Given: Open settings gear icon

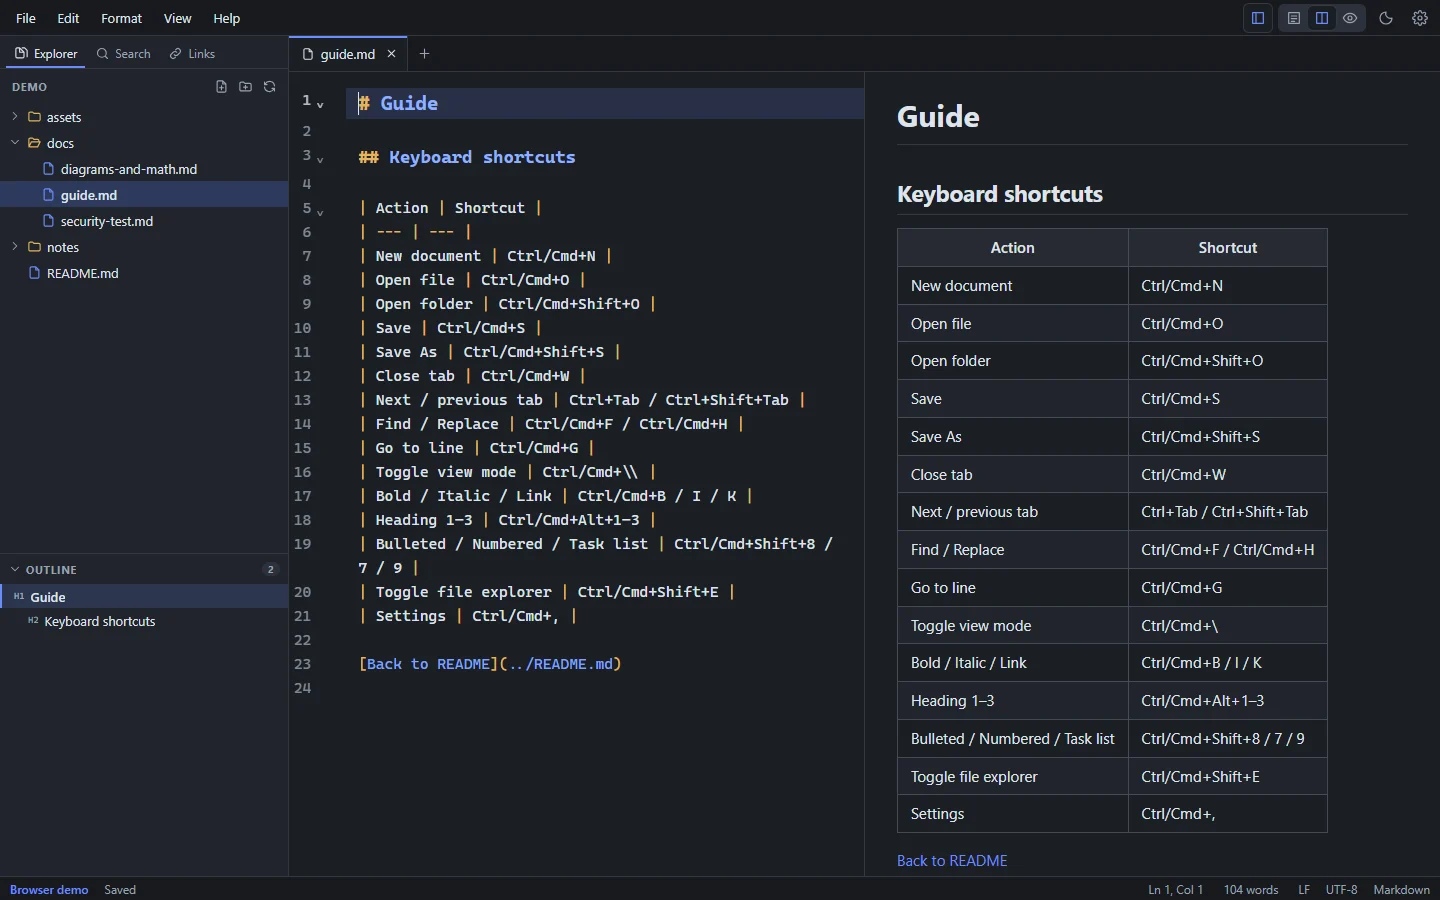Looking at the screenshot, I should (1420, 18).
